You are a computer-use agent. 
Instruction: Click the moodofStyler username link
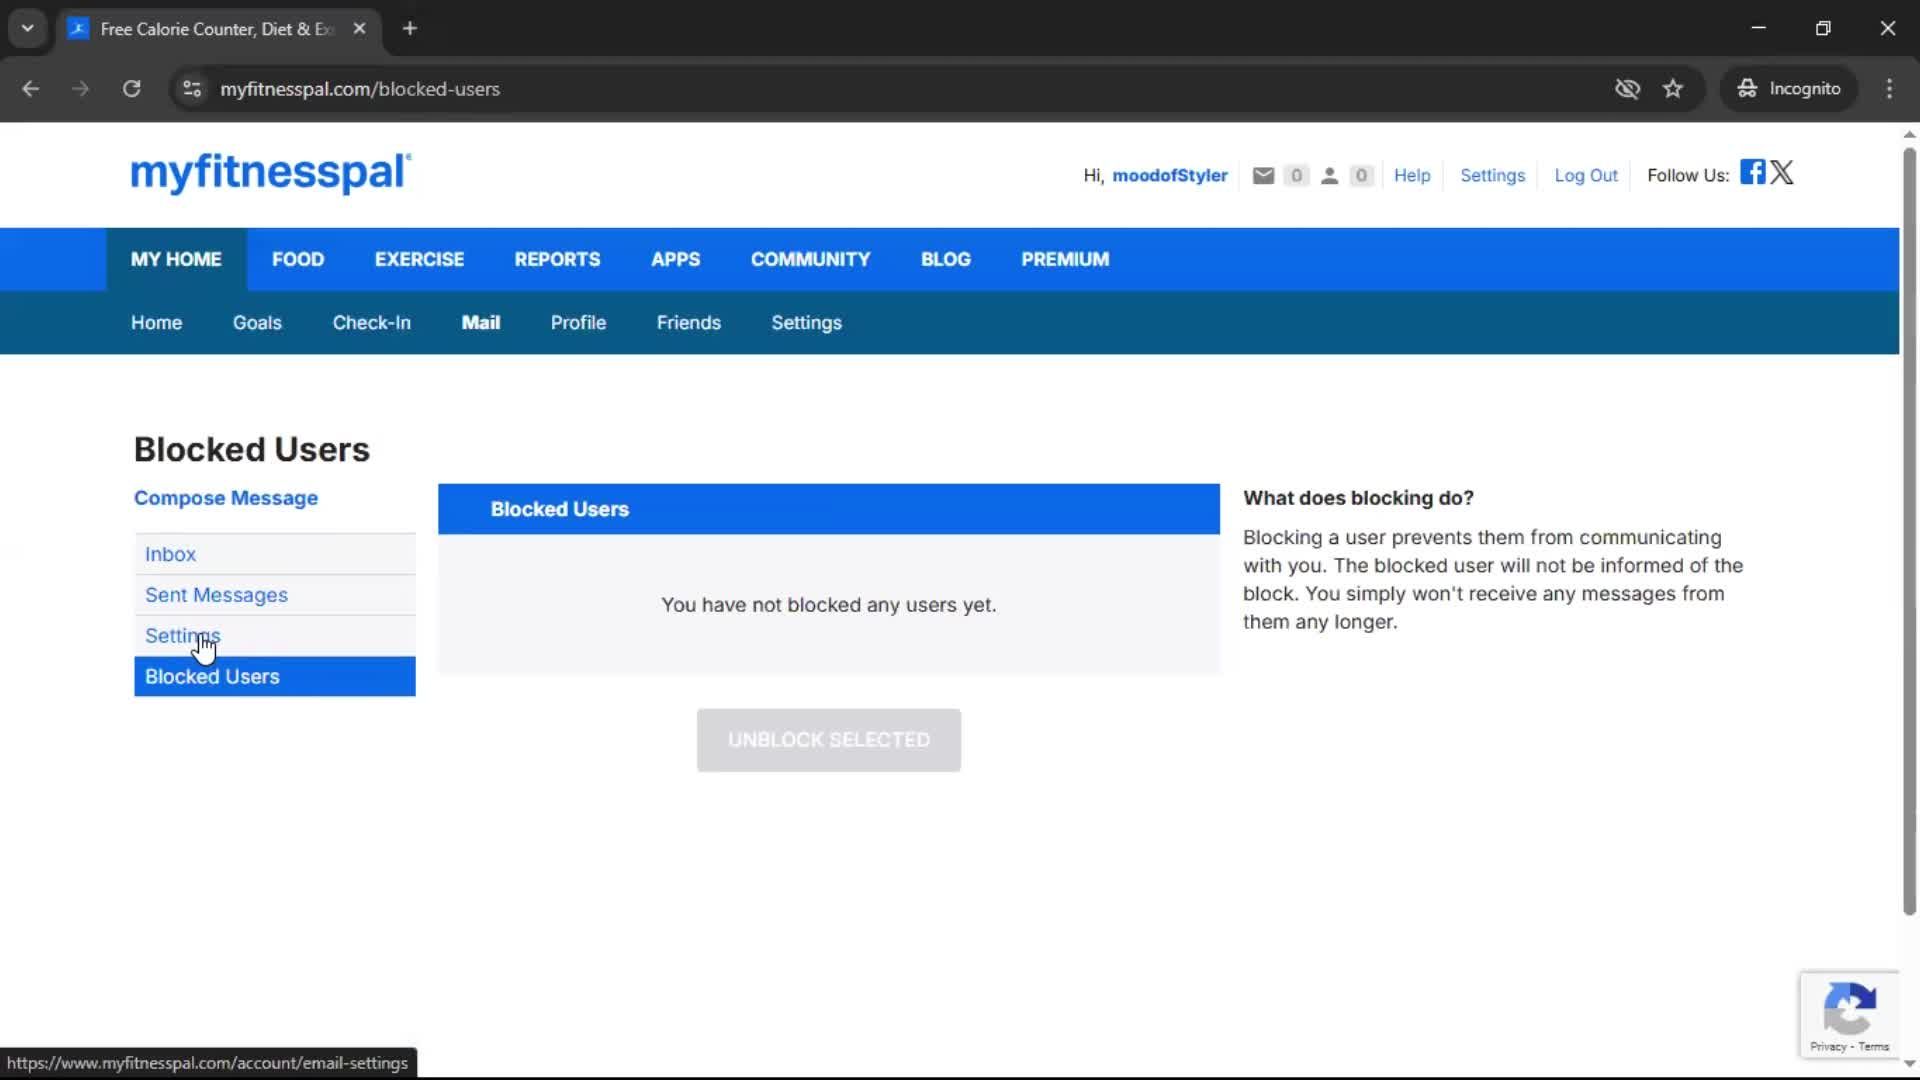point(1169,176)
